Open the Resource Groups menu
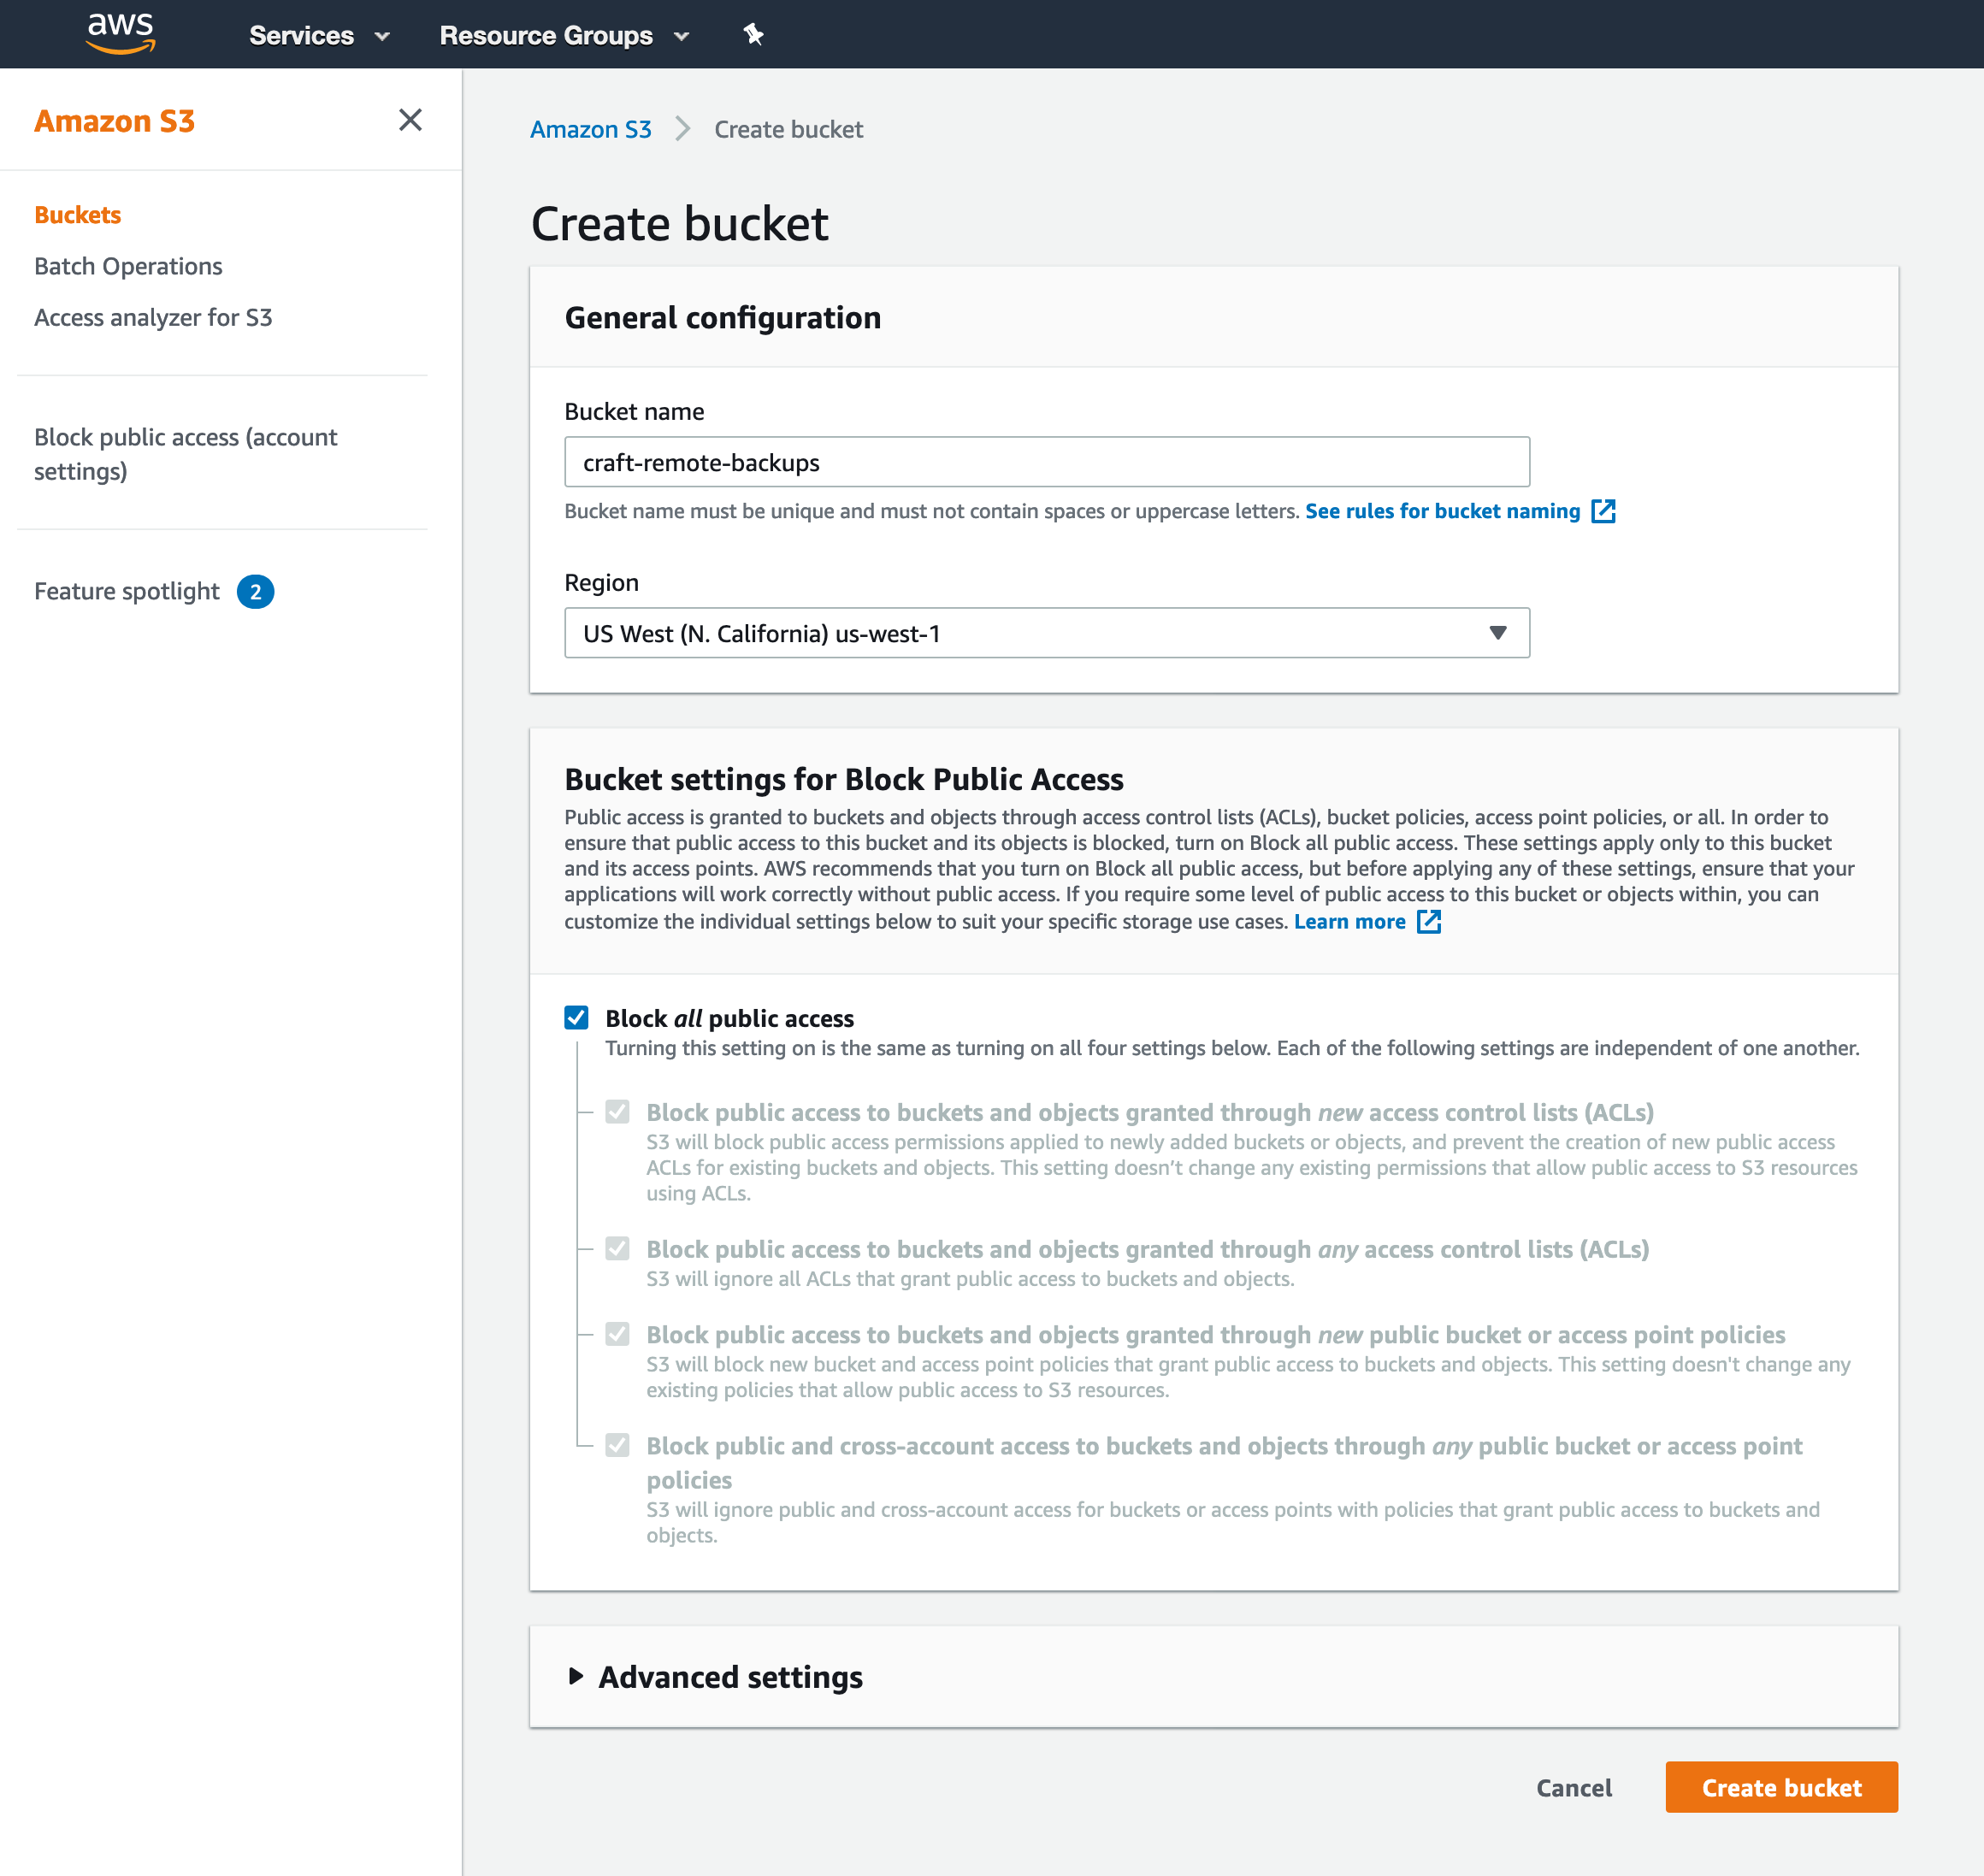 coord(564,35)
